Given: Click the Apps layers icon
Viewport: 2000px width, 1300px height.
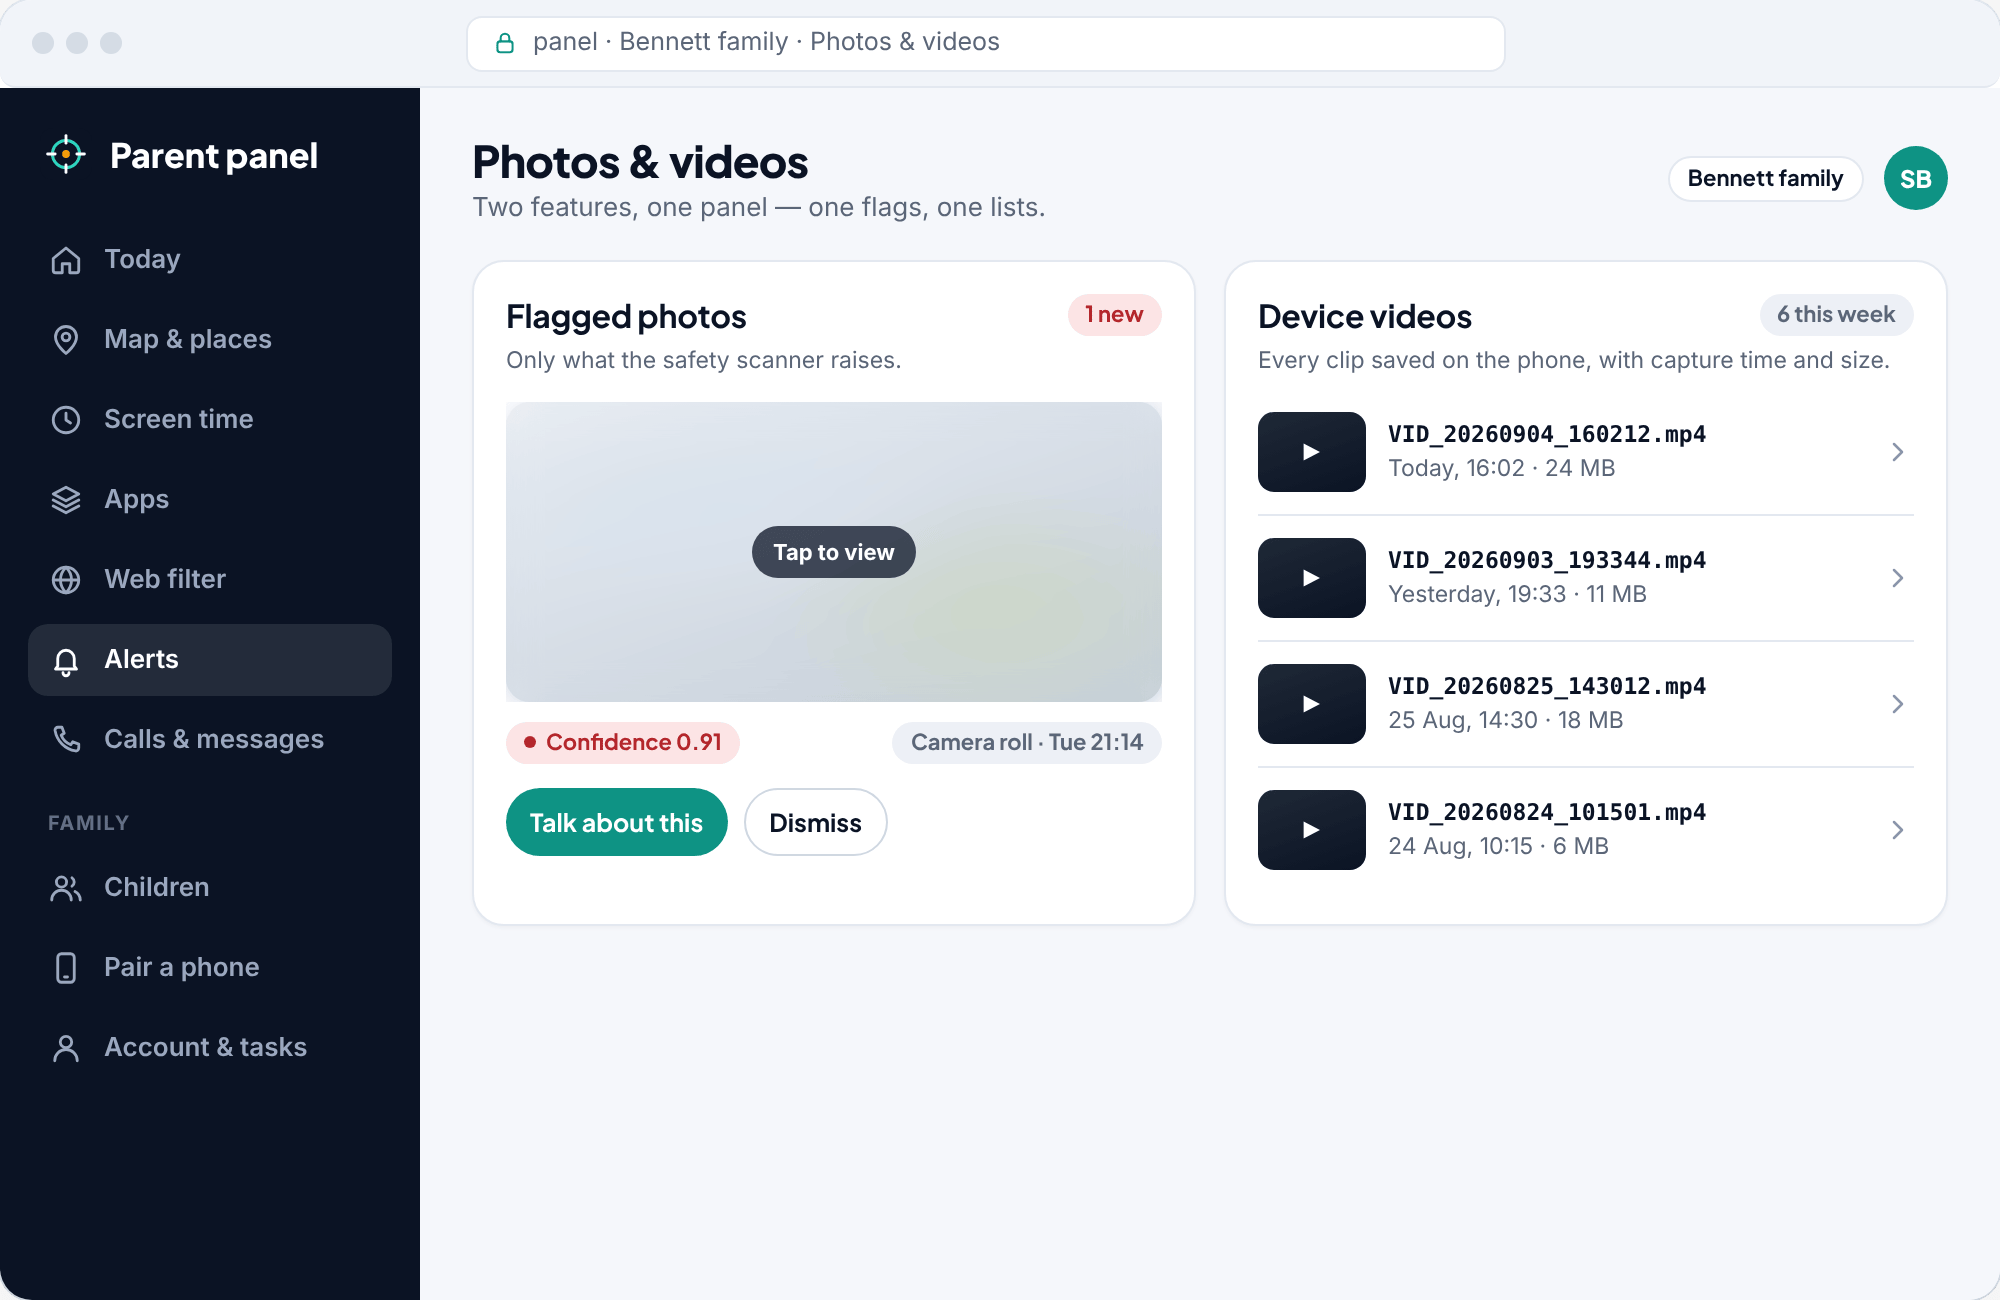Looking at the screenshot, I should coord(66,500).
